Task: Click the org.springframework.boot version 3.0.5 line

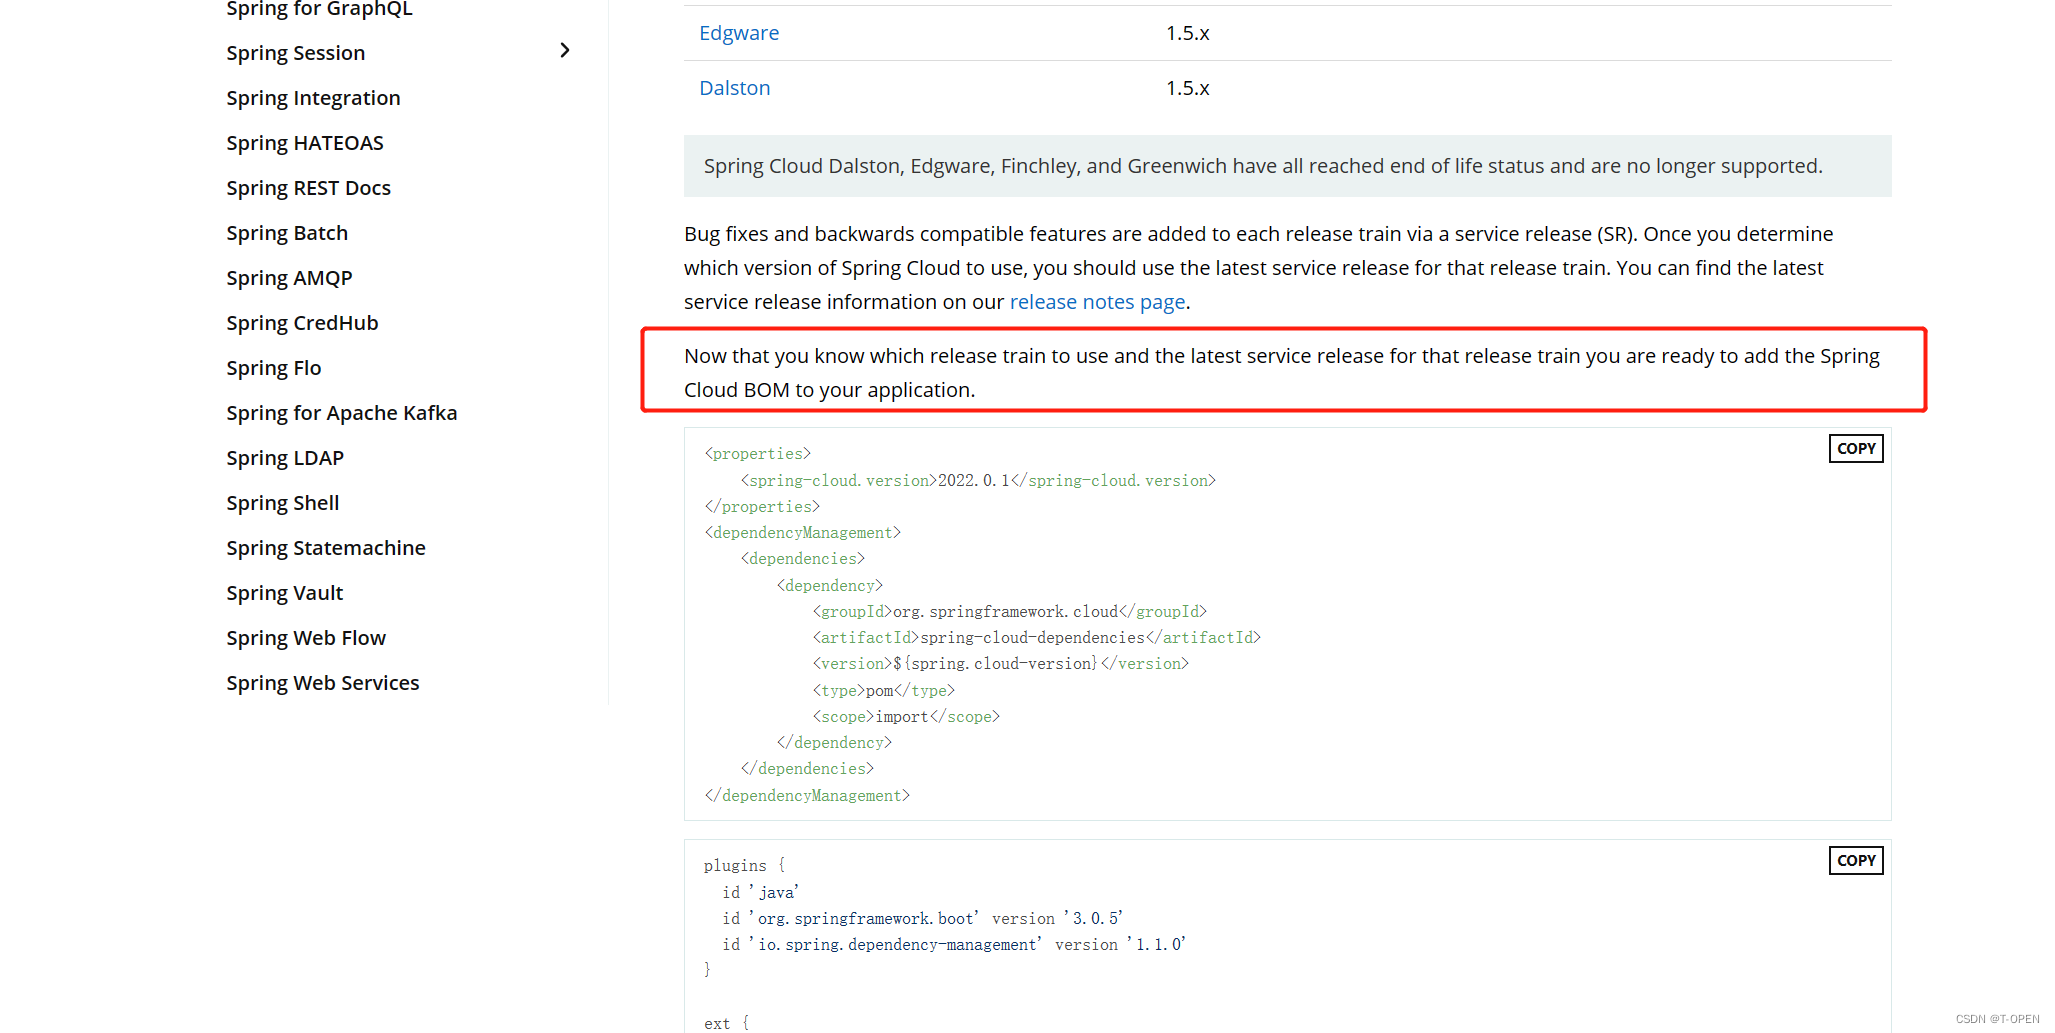Action: [x=922, y=918]
